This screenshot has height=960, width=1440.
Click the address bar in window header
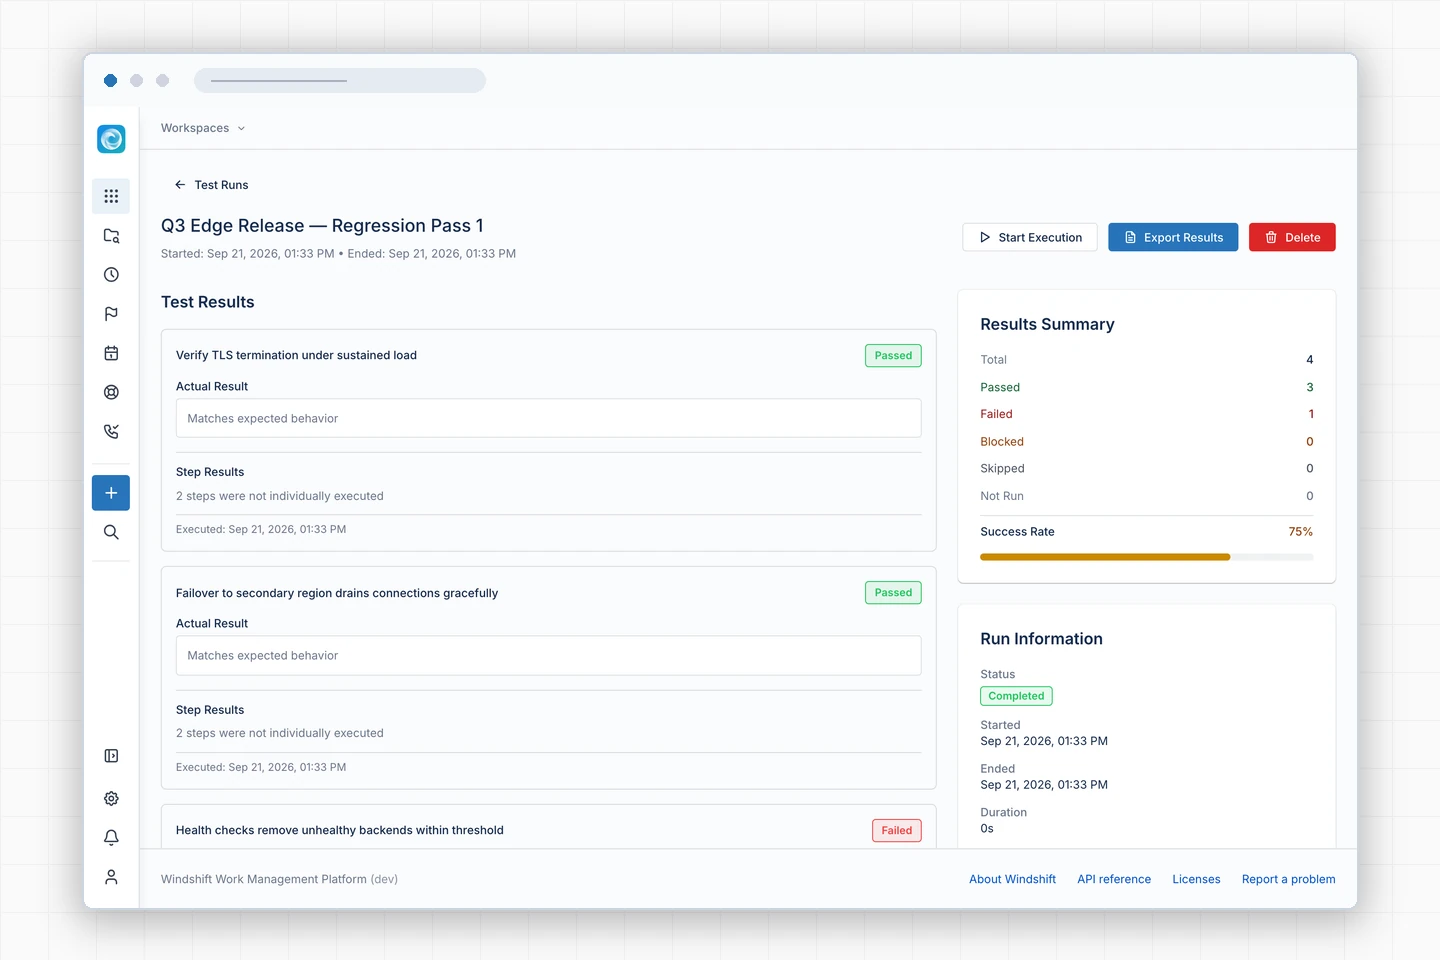tap(340, 80)
